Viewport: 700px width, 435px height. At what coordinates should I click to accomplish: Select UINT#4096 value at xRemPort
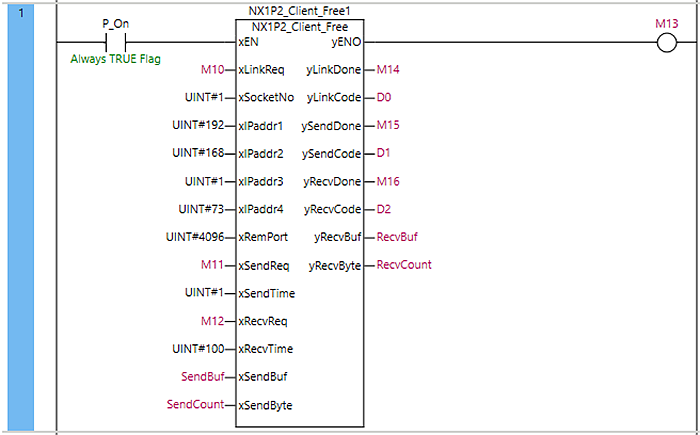[x=195, y=237]
